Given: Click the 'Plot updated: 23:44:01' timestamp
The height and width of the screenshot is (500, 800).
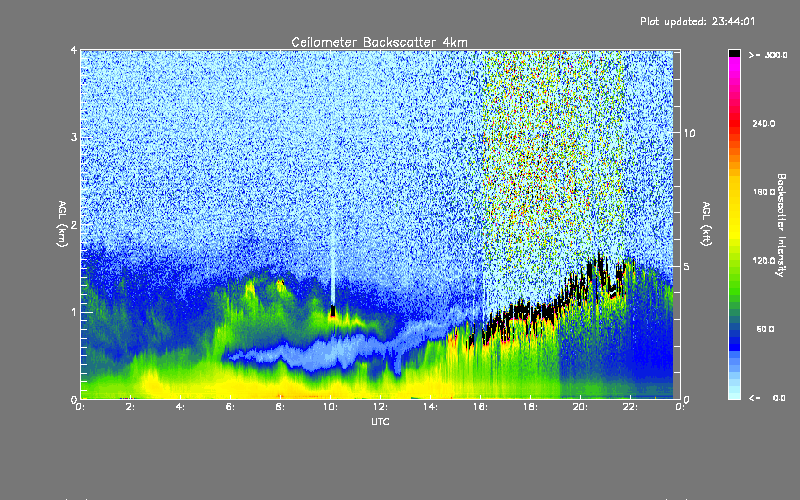Looking at the screenshot, I should click(697, 21).
